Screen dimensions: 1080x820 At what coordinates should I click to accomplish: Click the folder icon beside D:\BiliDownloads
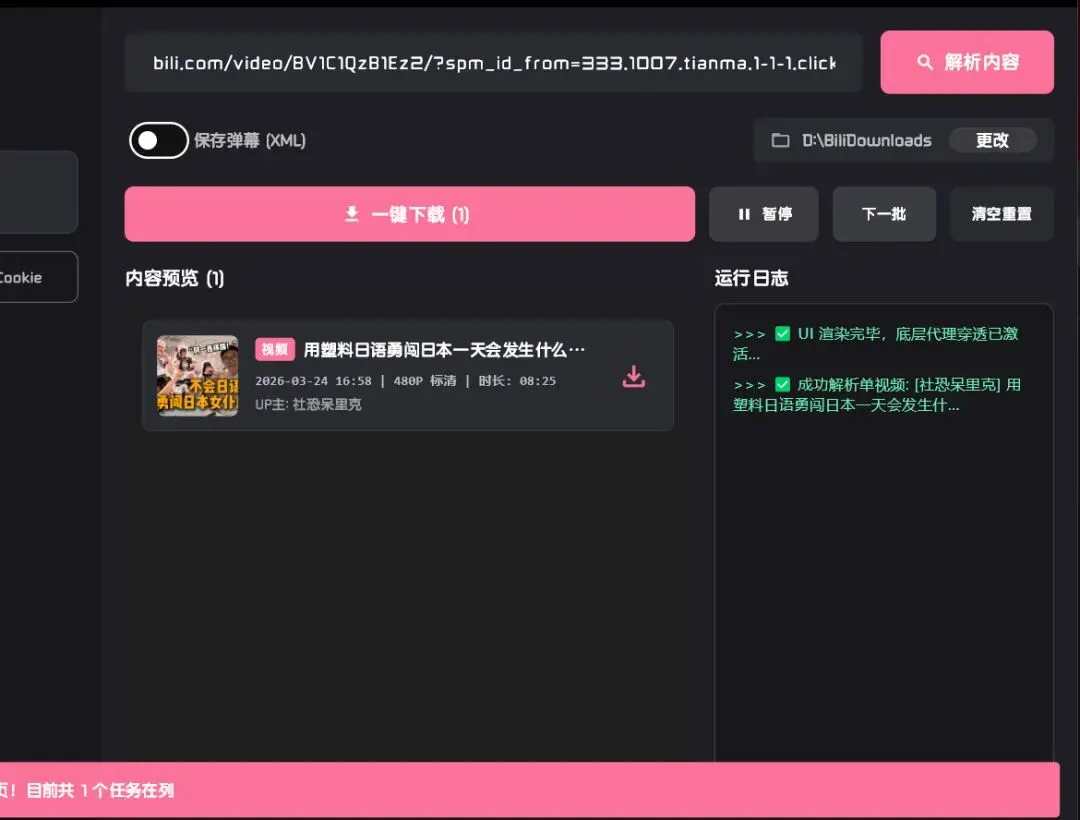point(780,140)
